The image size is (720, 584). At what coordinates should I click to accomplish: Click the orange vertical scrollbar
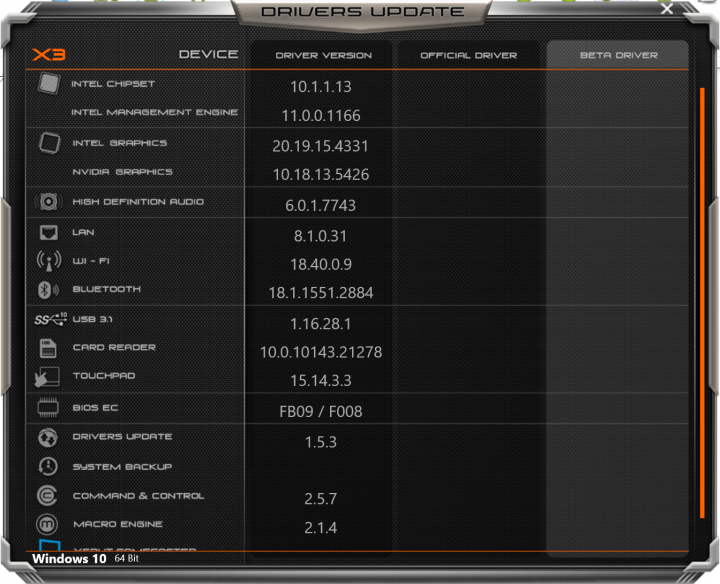(702, 303)
